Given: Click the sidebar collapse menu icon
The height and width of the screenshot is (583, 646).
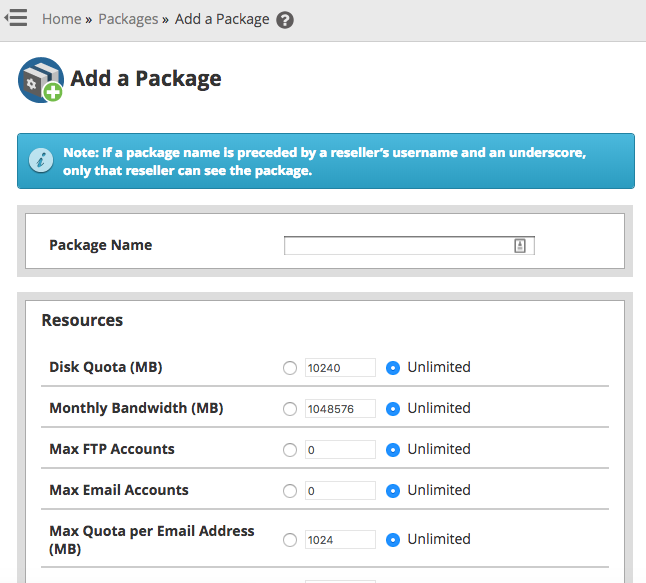Looking at the screenshot, I should pos(16,19).
